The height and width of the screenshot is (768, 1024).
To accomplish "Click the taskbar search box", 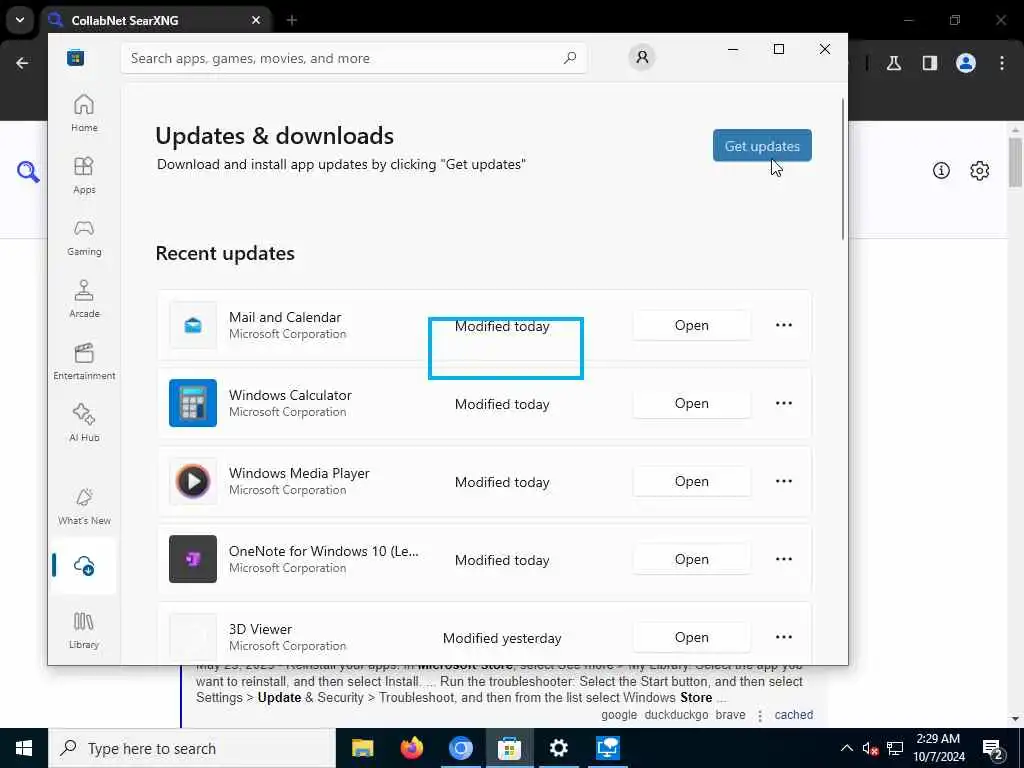I will 191,748.
